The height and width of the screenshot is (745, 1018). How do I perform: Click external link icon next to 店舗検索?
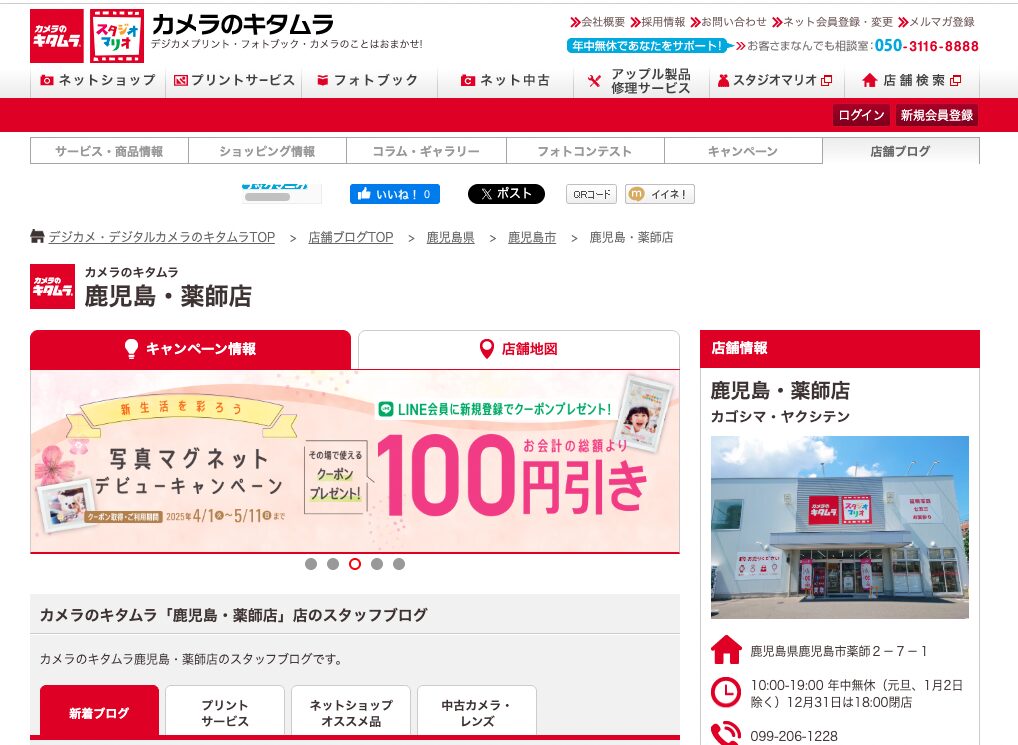tap(956, 80)
